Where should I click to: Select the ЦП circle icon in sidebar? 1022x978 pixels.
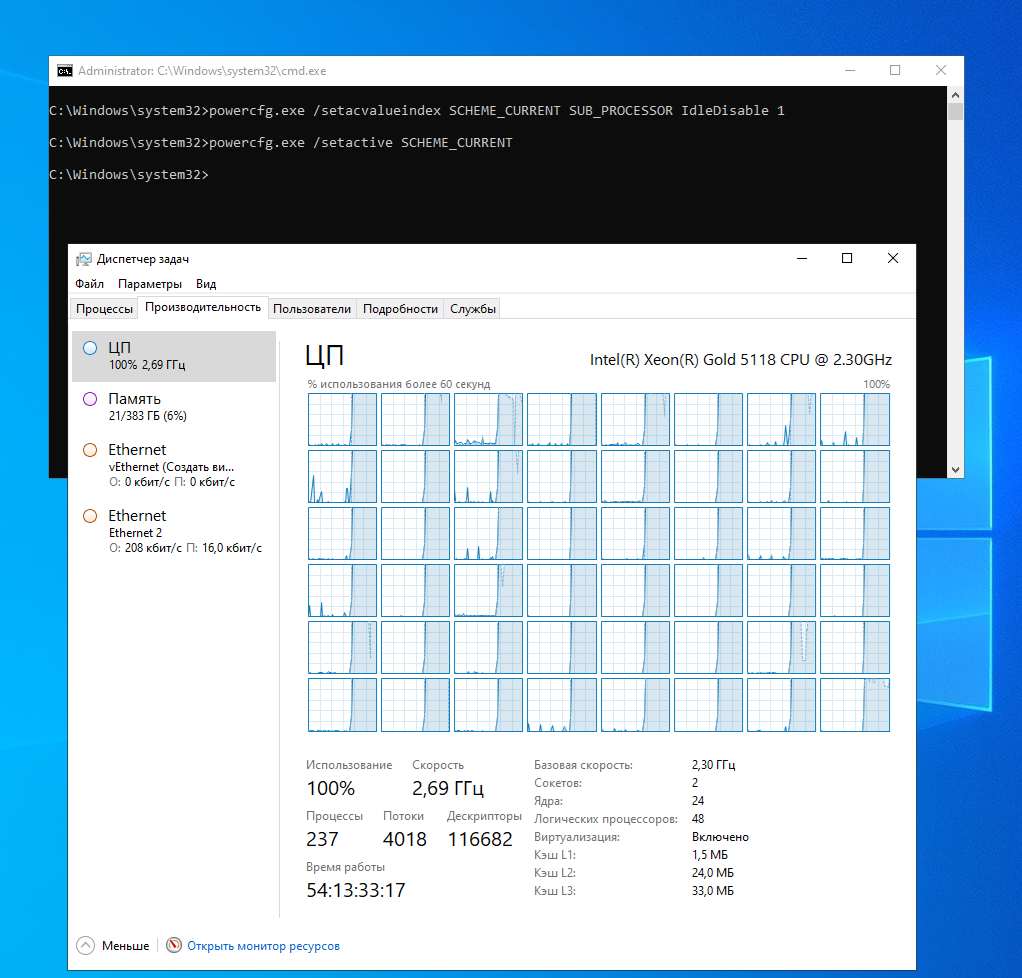(90, 348)
